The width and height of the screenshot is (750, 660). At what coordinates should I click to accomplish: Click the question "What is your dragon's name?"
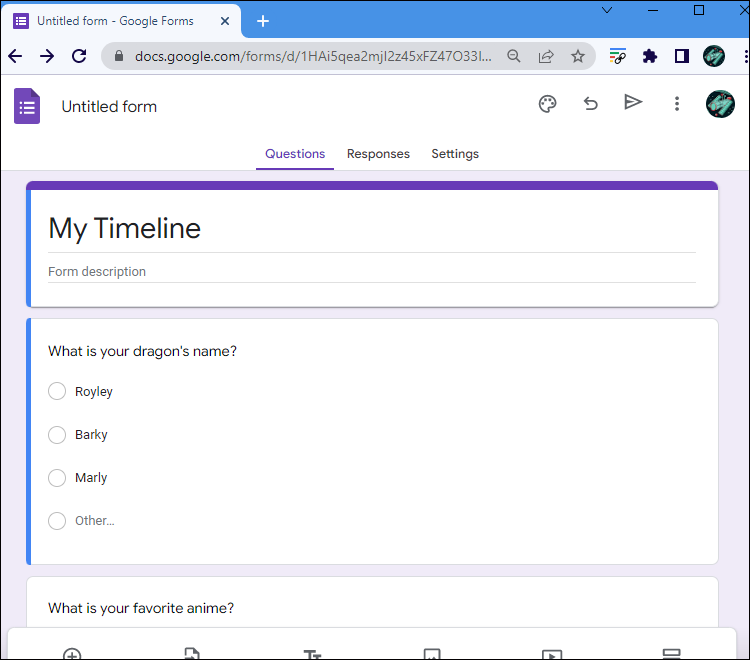point(142,352)
